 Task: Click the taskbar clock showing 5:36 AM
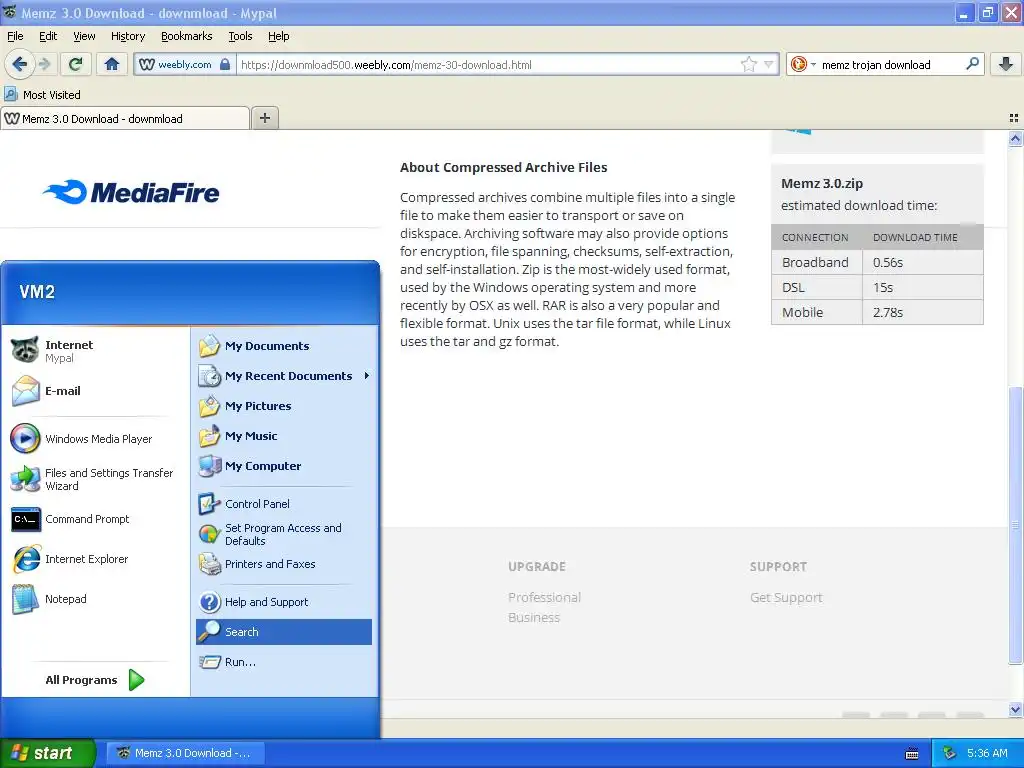[987, 753]
